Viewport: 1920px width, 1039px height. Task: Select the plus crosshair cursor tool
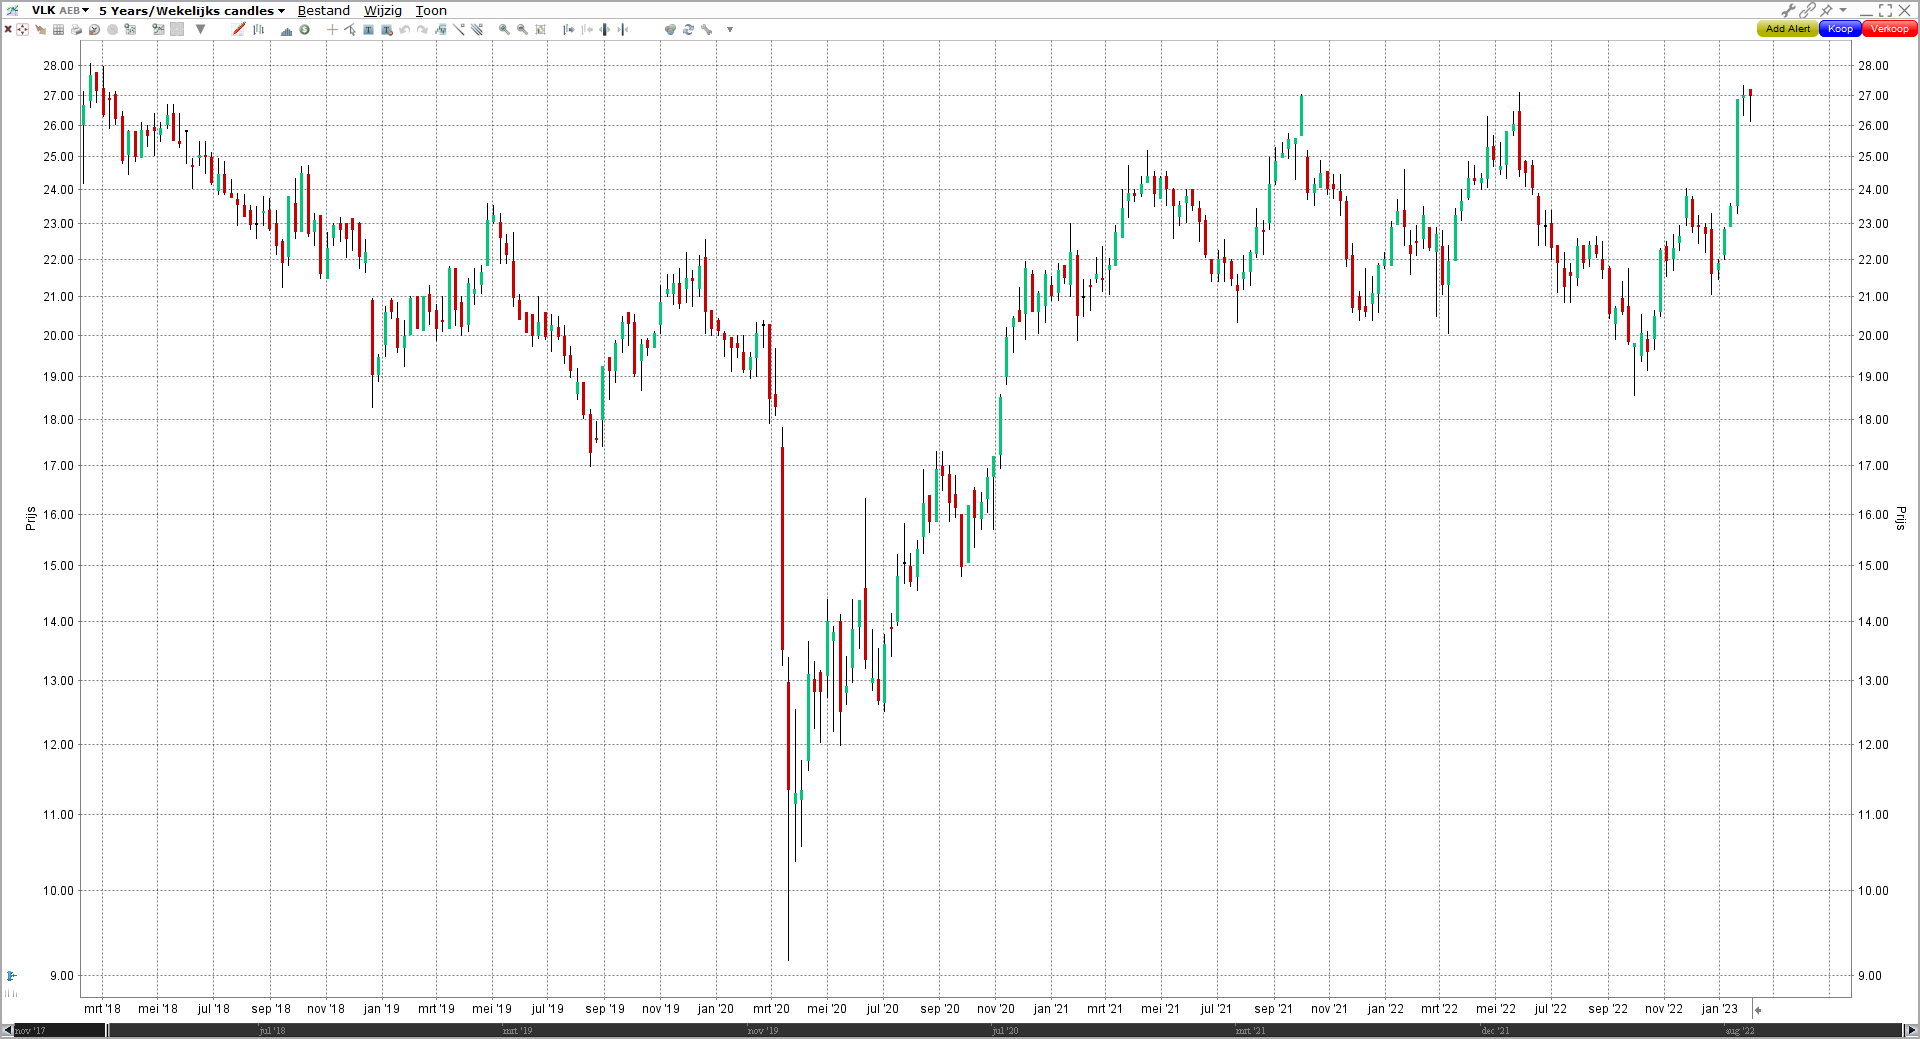(x=332, y=29)
